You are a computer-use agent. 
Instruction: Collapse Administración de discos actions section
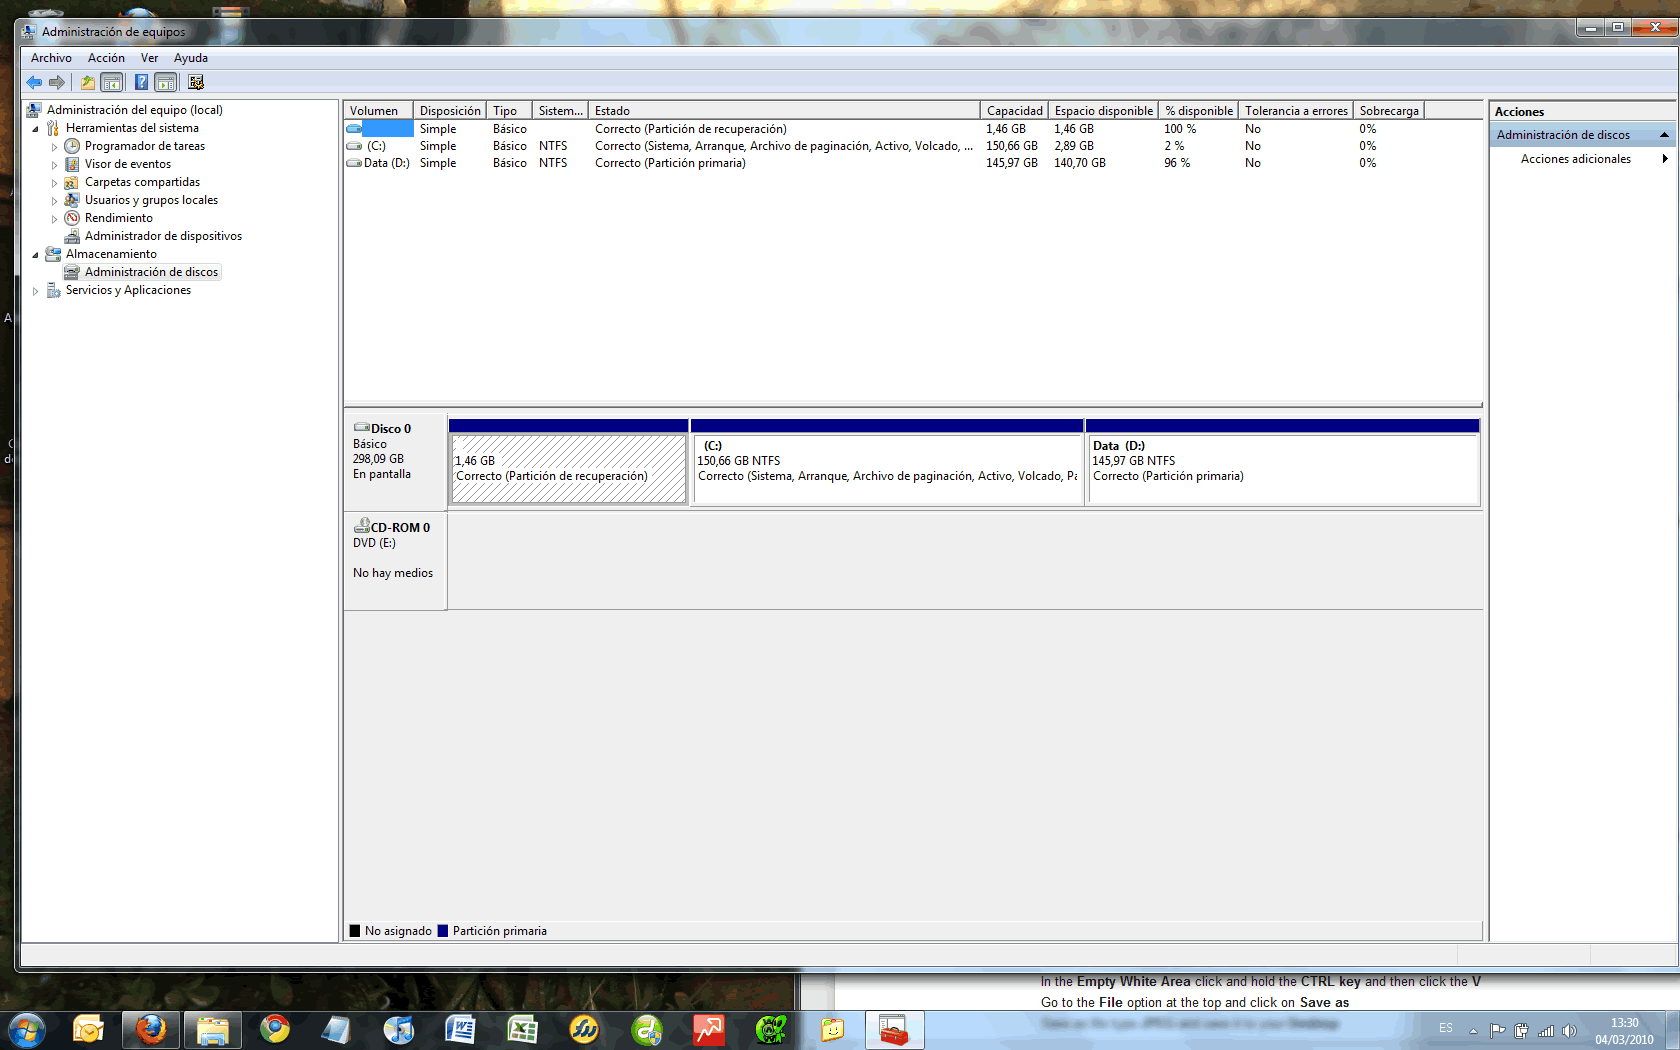[1664, 135]
